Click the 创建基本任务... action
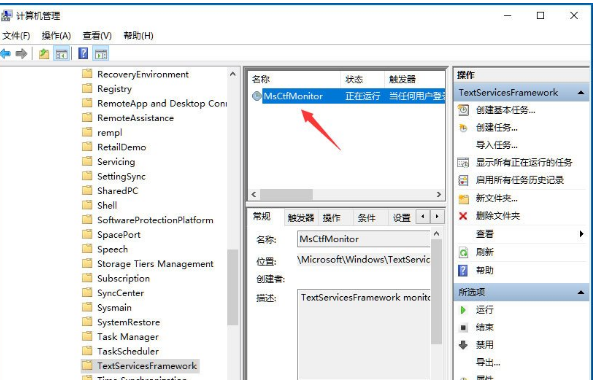 (x=505, y=110)
